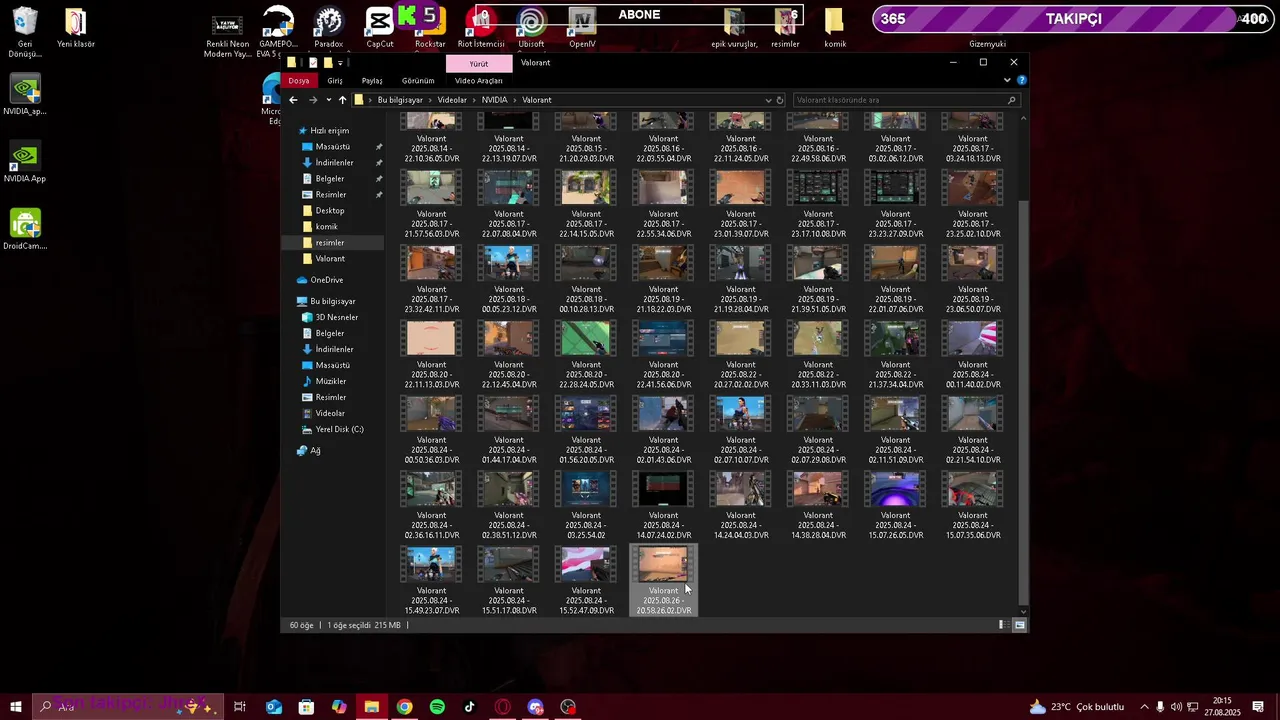Open the taskbar clock showing 20:15
The width and height of the screenshot is (1280, 720).
click(1222, 707)
